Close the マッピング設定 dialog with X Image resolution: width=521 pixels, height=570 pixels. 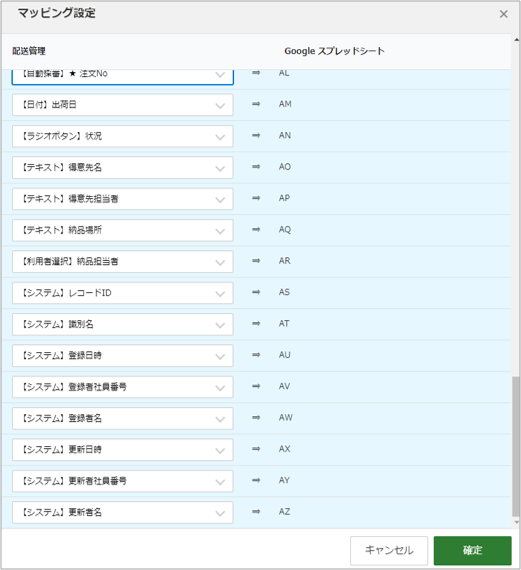pyautogui.click(x=503, y=14)
